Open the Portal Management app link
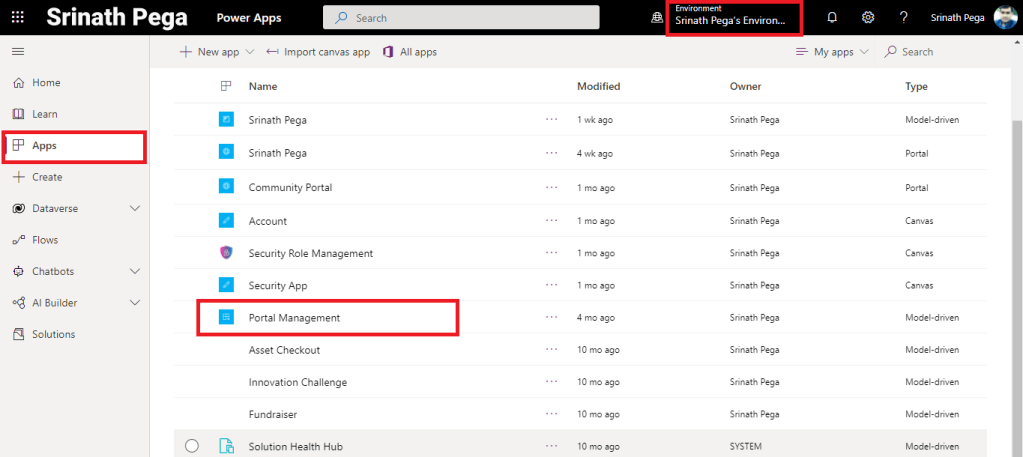 coord(294,318)
